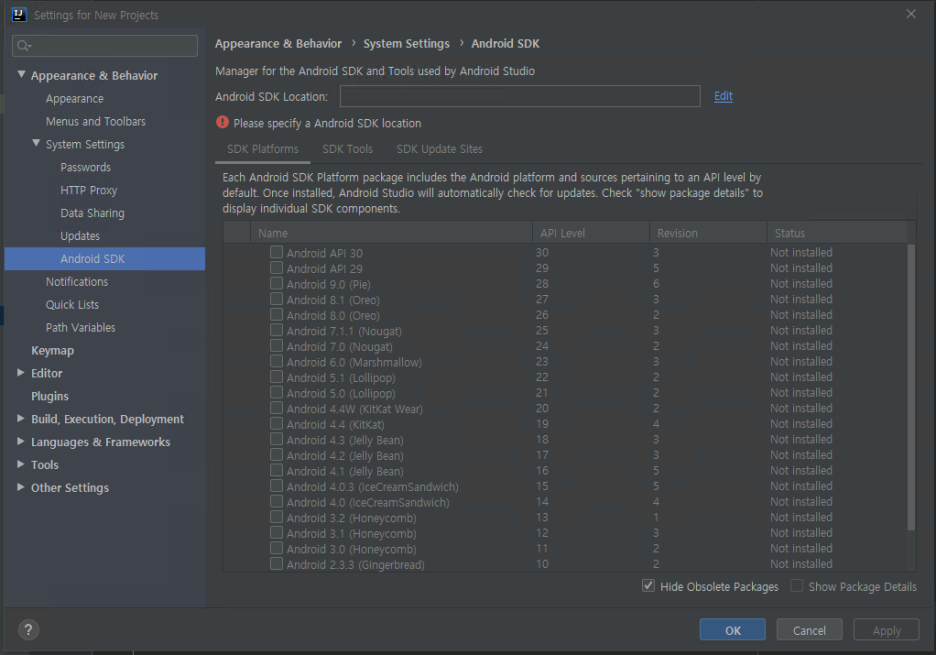
Task: Sort the table by Revision column
Action: pos(708,233)
